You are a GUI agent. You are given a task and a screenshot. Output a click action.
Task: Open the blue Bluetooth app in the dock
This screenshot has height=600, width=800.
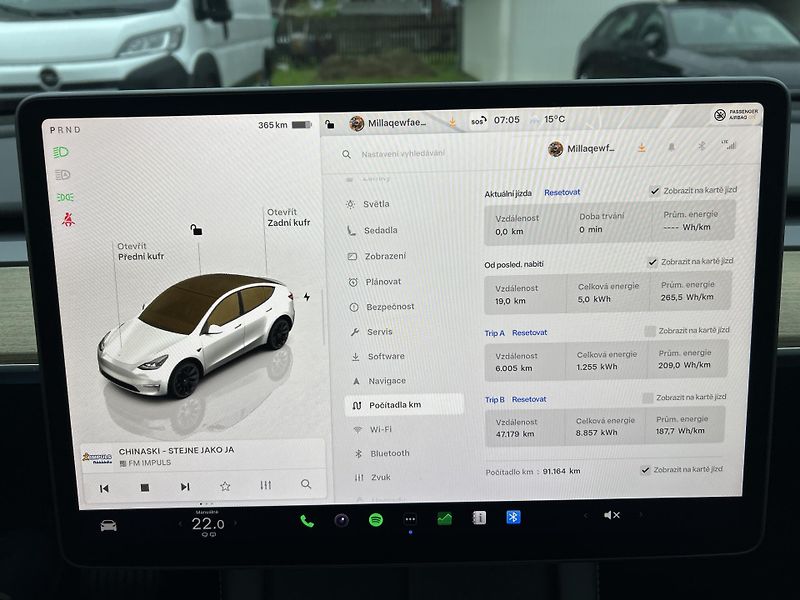pos(513,517)
